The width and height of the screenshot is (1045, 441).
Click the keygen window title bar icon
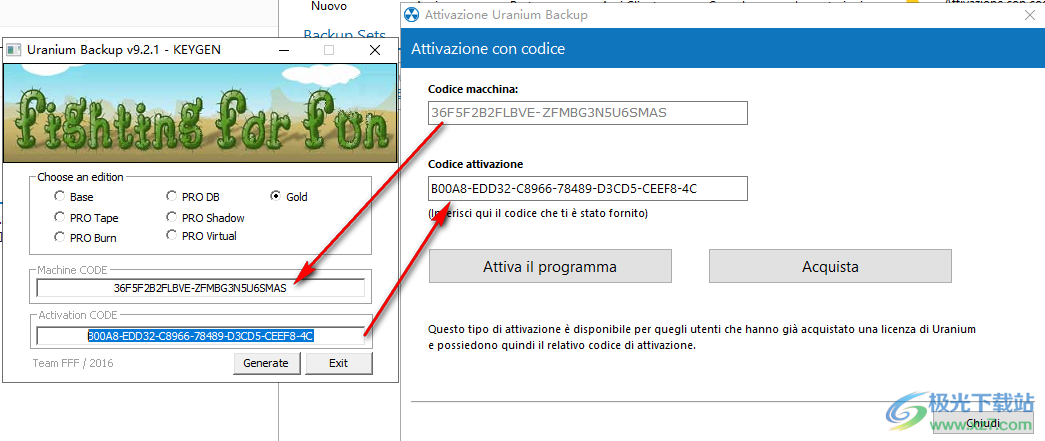(15, 49)
